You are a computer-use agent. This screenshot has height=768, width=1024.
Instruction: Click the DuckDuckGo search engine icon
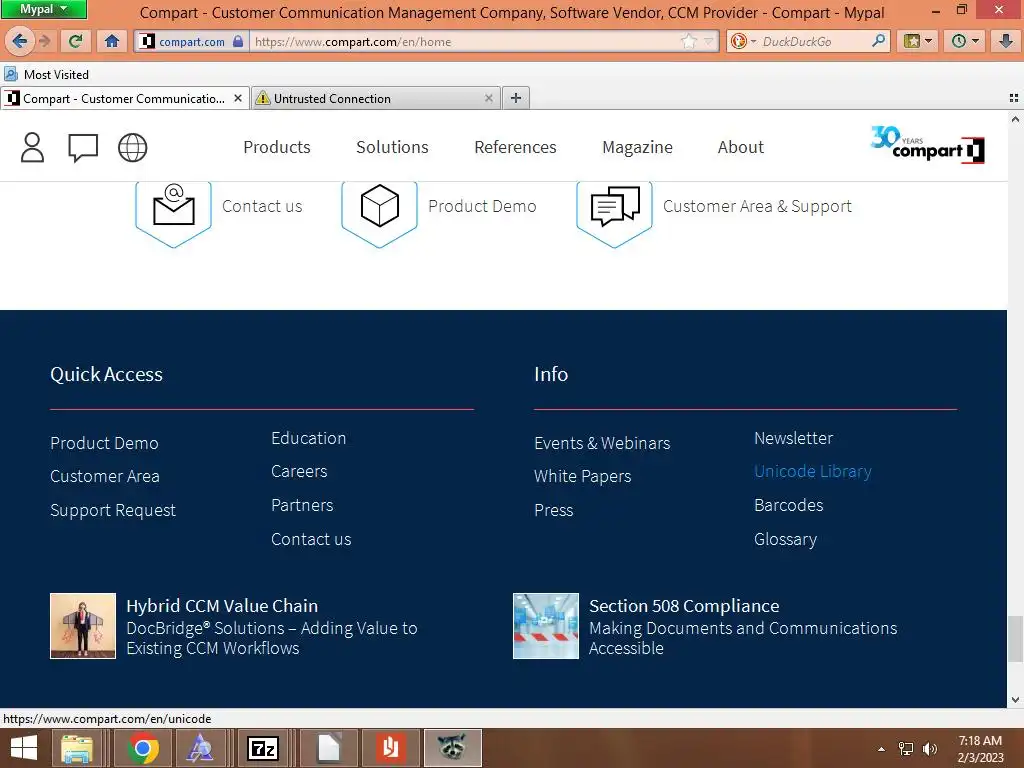(739, 41)
